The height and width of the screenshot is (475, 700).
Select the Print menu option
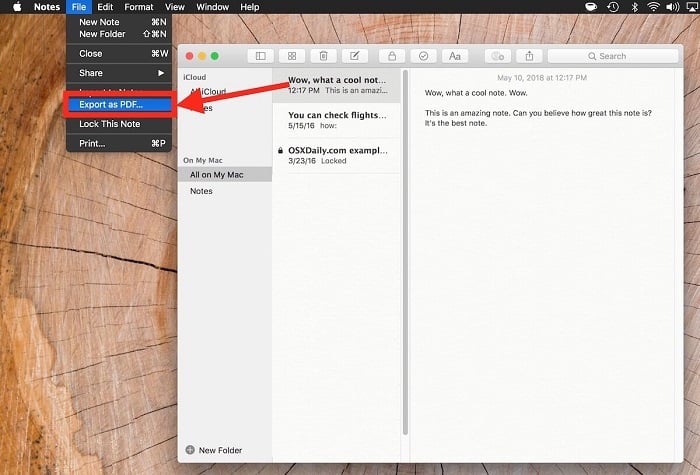tap(92, 143)
